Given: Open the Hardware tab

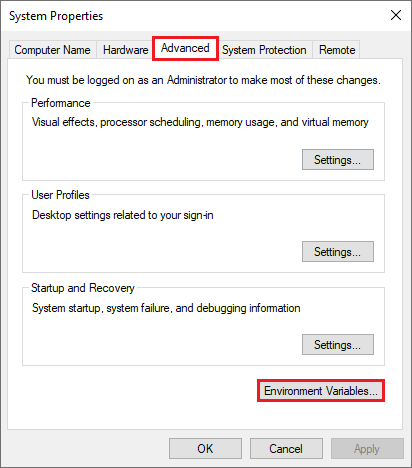Looking at the screenshot, I should point(126,50).
